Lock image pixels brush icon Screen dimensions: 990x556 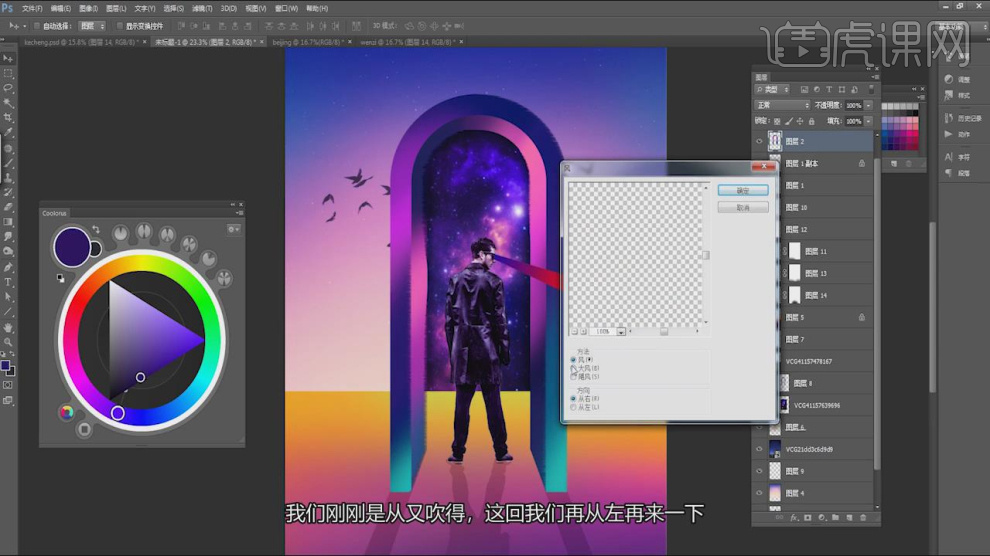(x=789, y=121)
